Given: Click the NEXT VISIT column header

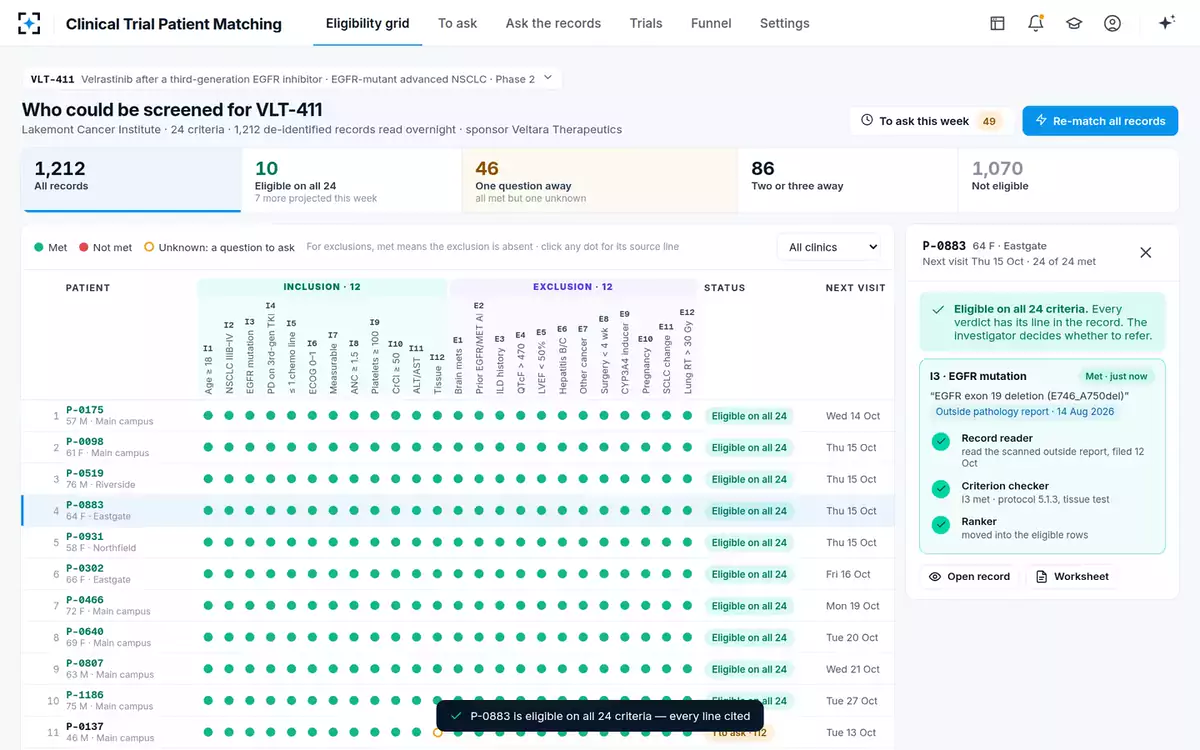Looking at the screenshot, I should pos(855,288).
